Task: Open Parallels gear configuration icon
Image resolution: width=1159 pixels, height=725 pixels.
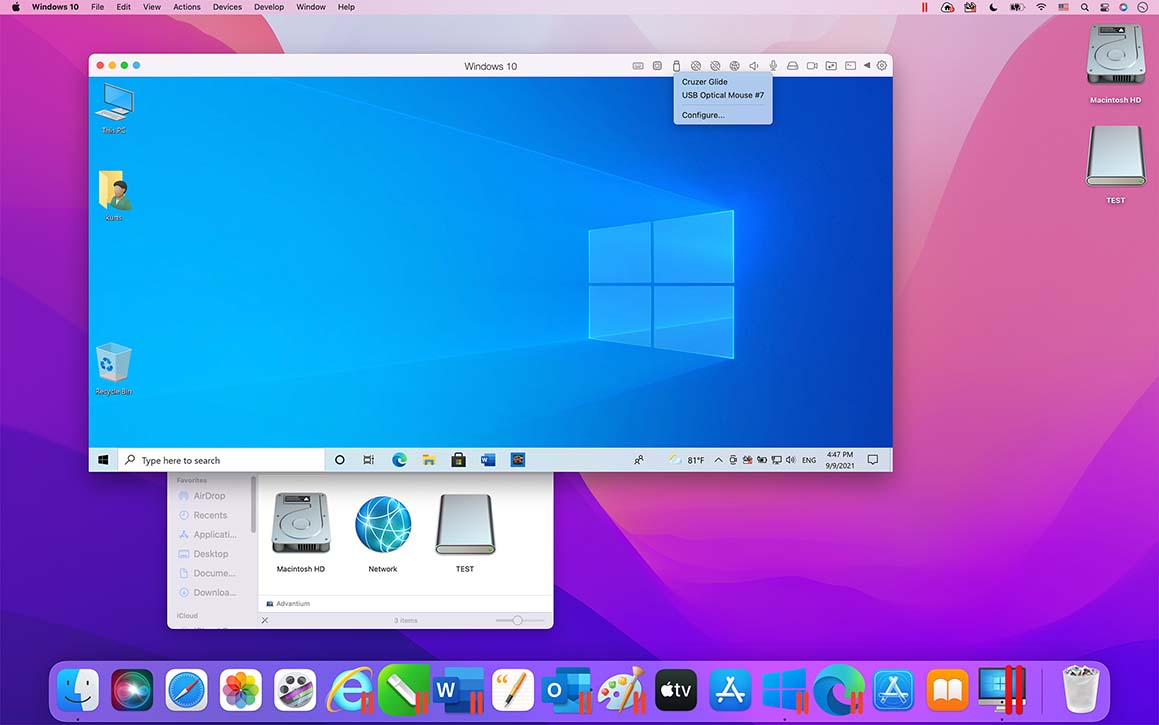Action: [x=882, y=66]
